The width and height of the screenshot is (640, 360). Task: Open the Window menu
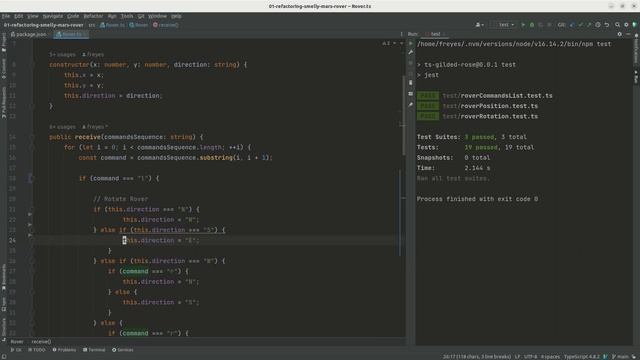(x=158, y=16)
